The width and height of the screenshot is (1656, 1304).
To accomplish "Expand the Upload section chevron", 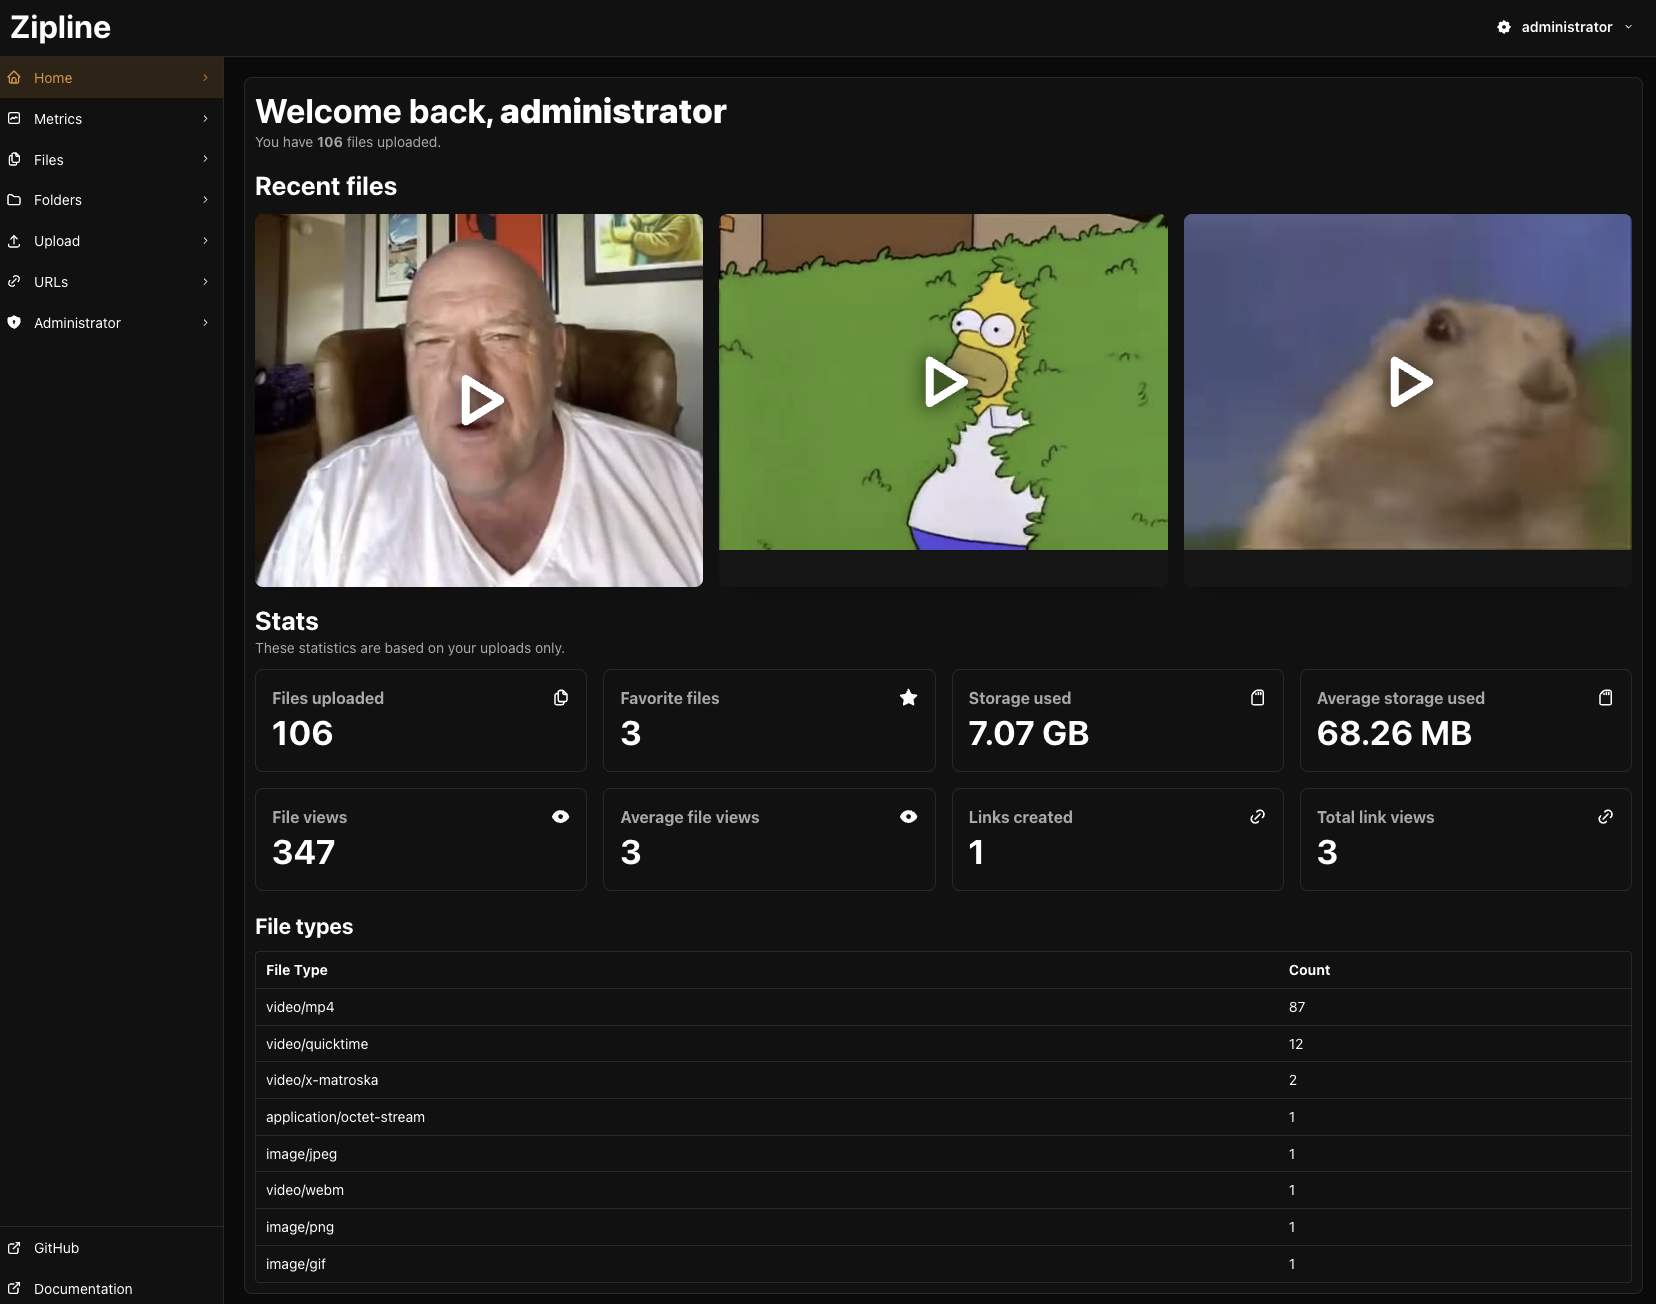I will pyautogui.click(x=205, y=241).
